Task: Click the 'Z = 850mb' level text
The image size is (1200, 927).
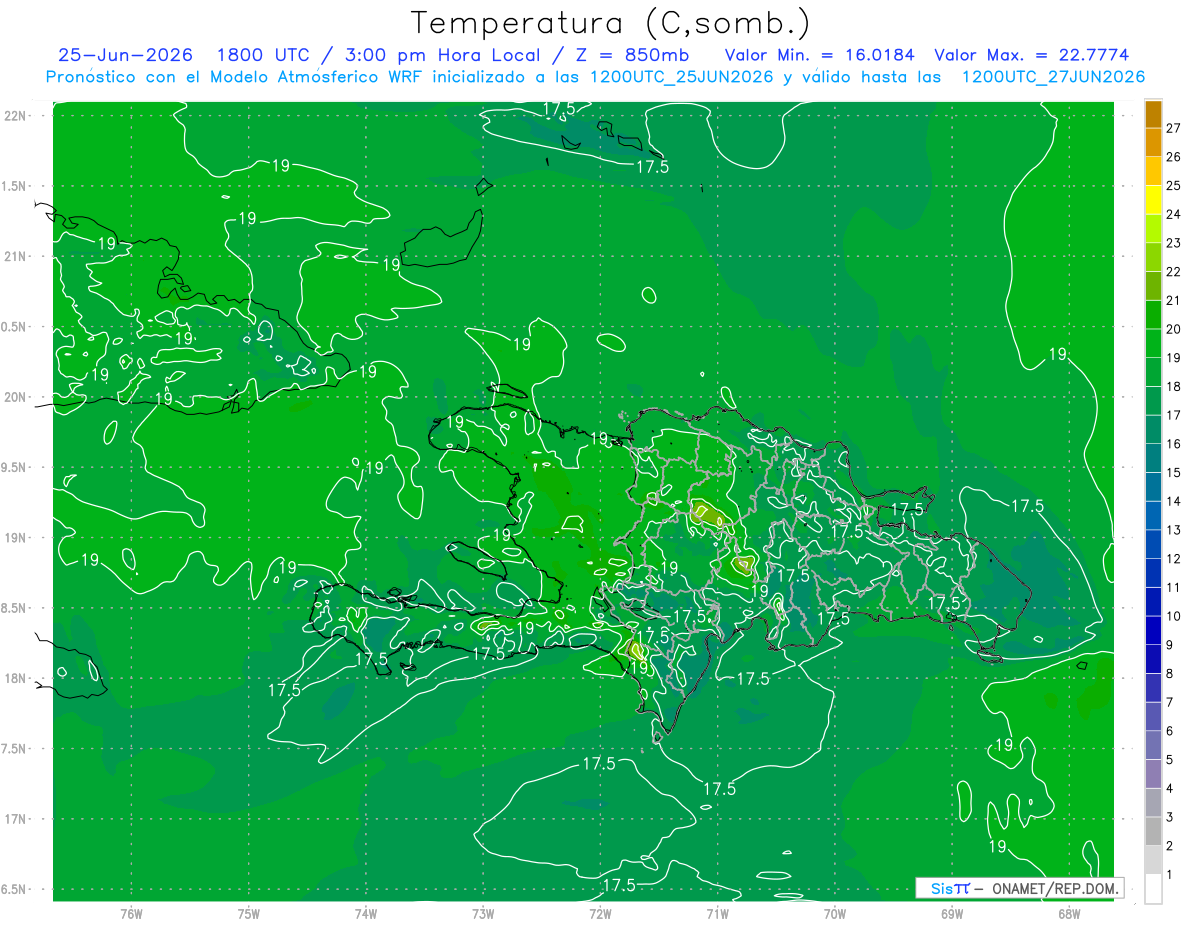Action: tap(630, 55)
